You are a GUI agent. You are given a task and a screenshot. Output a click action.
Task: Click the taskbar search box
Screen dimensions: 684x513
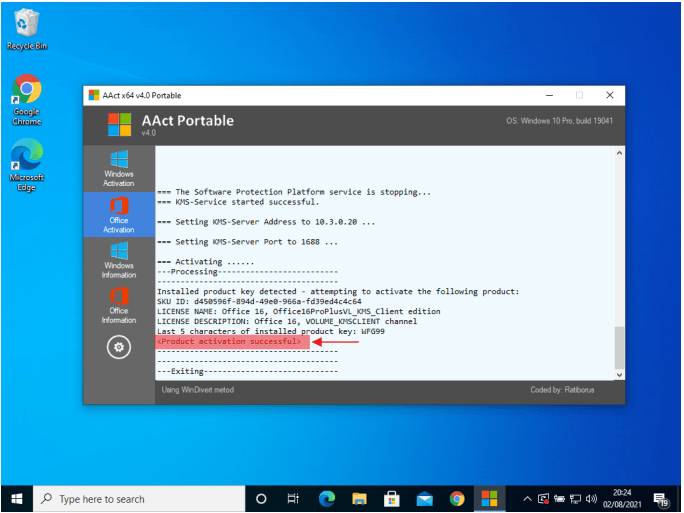139,499
